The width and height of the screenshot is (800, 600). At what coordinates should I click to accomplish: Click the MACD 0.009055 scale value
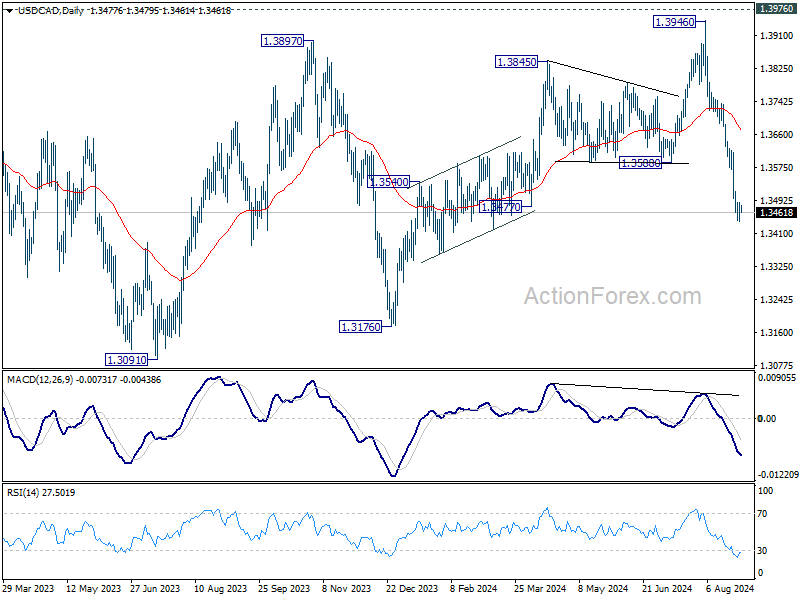pos(777,378)
